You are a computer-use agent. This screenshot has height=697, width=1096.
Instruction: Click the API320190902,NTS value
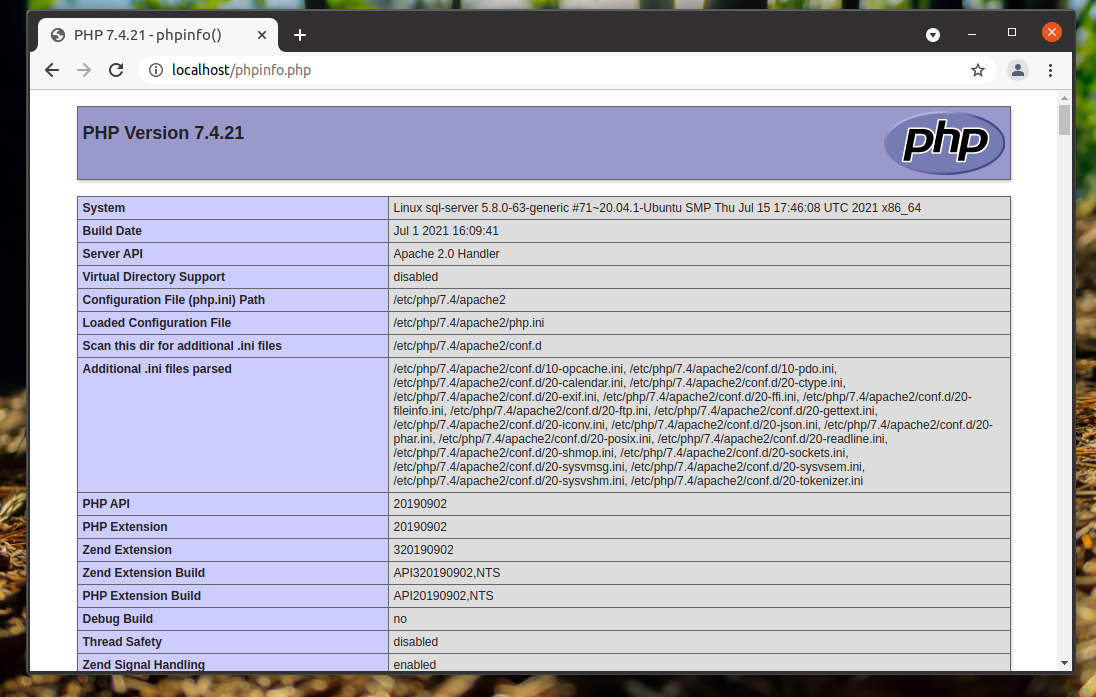click(x=447, y=573)
